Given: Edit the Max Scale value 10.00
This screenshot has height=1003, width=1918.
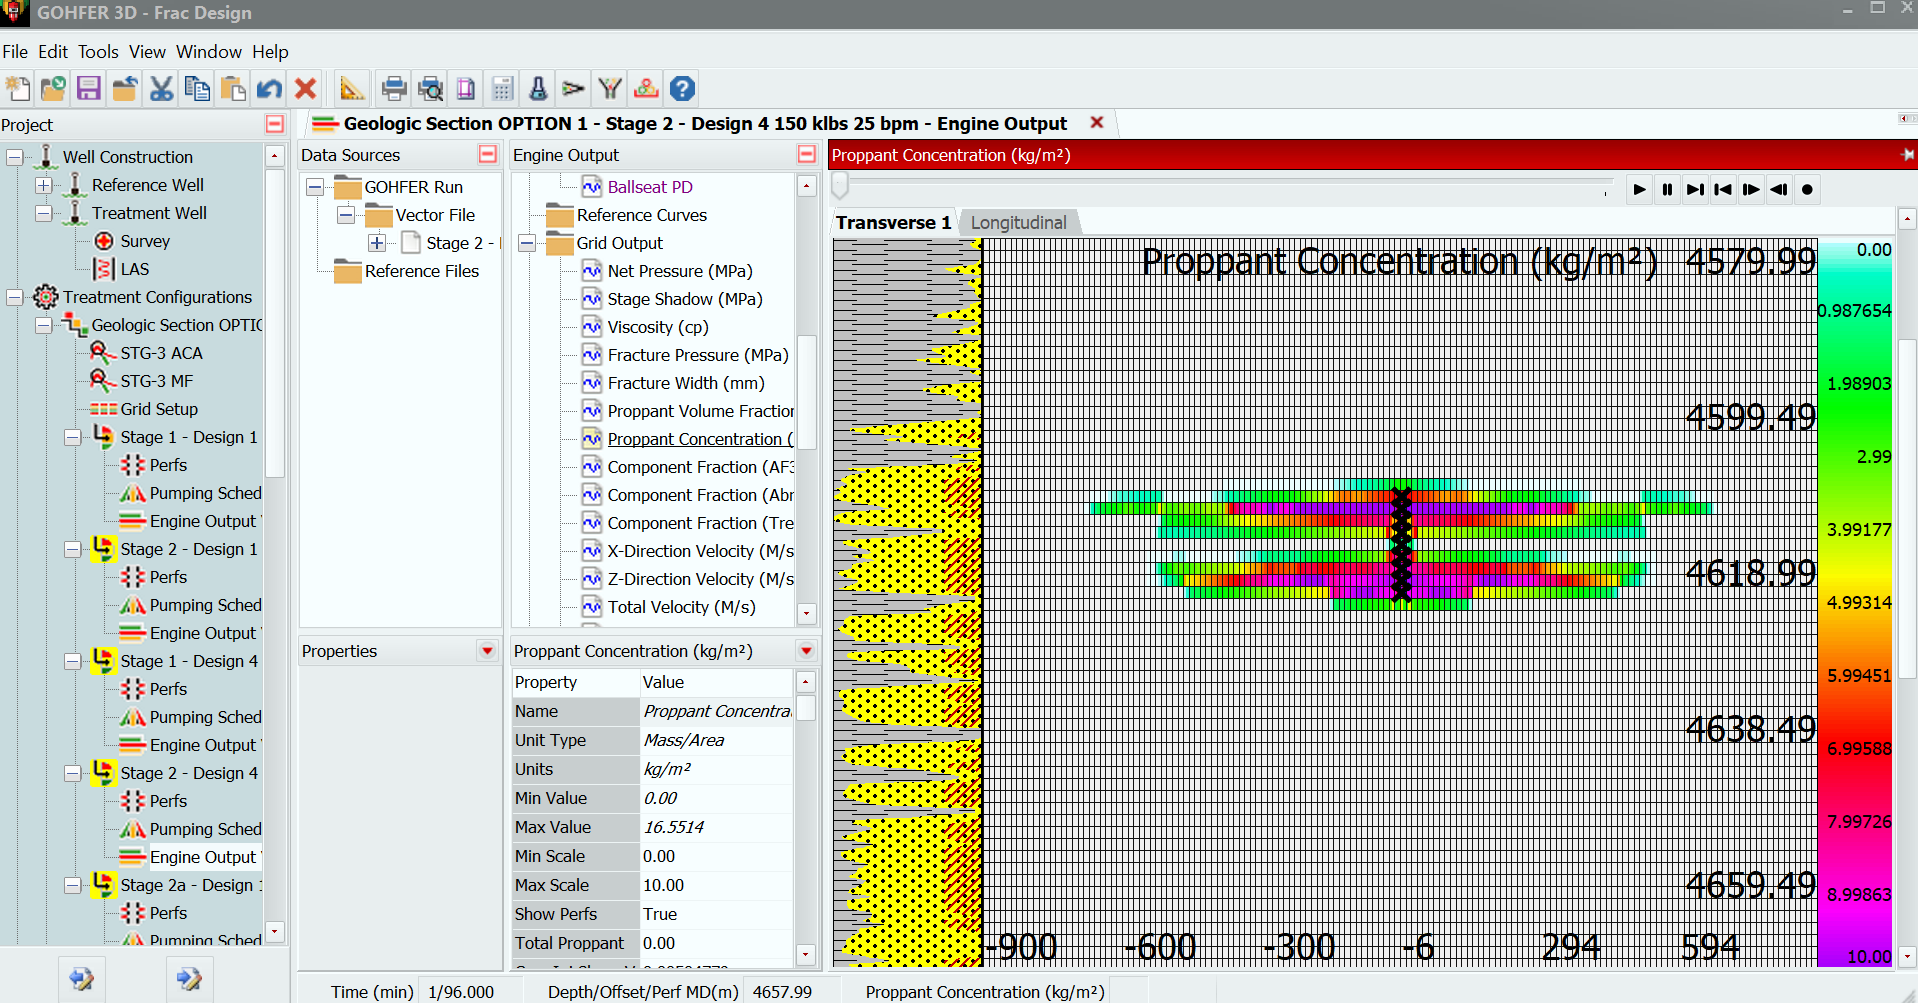Looking at the screenshot, I should (x=717, y=885).
